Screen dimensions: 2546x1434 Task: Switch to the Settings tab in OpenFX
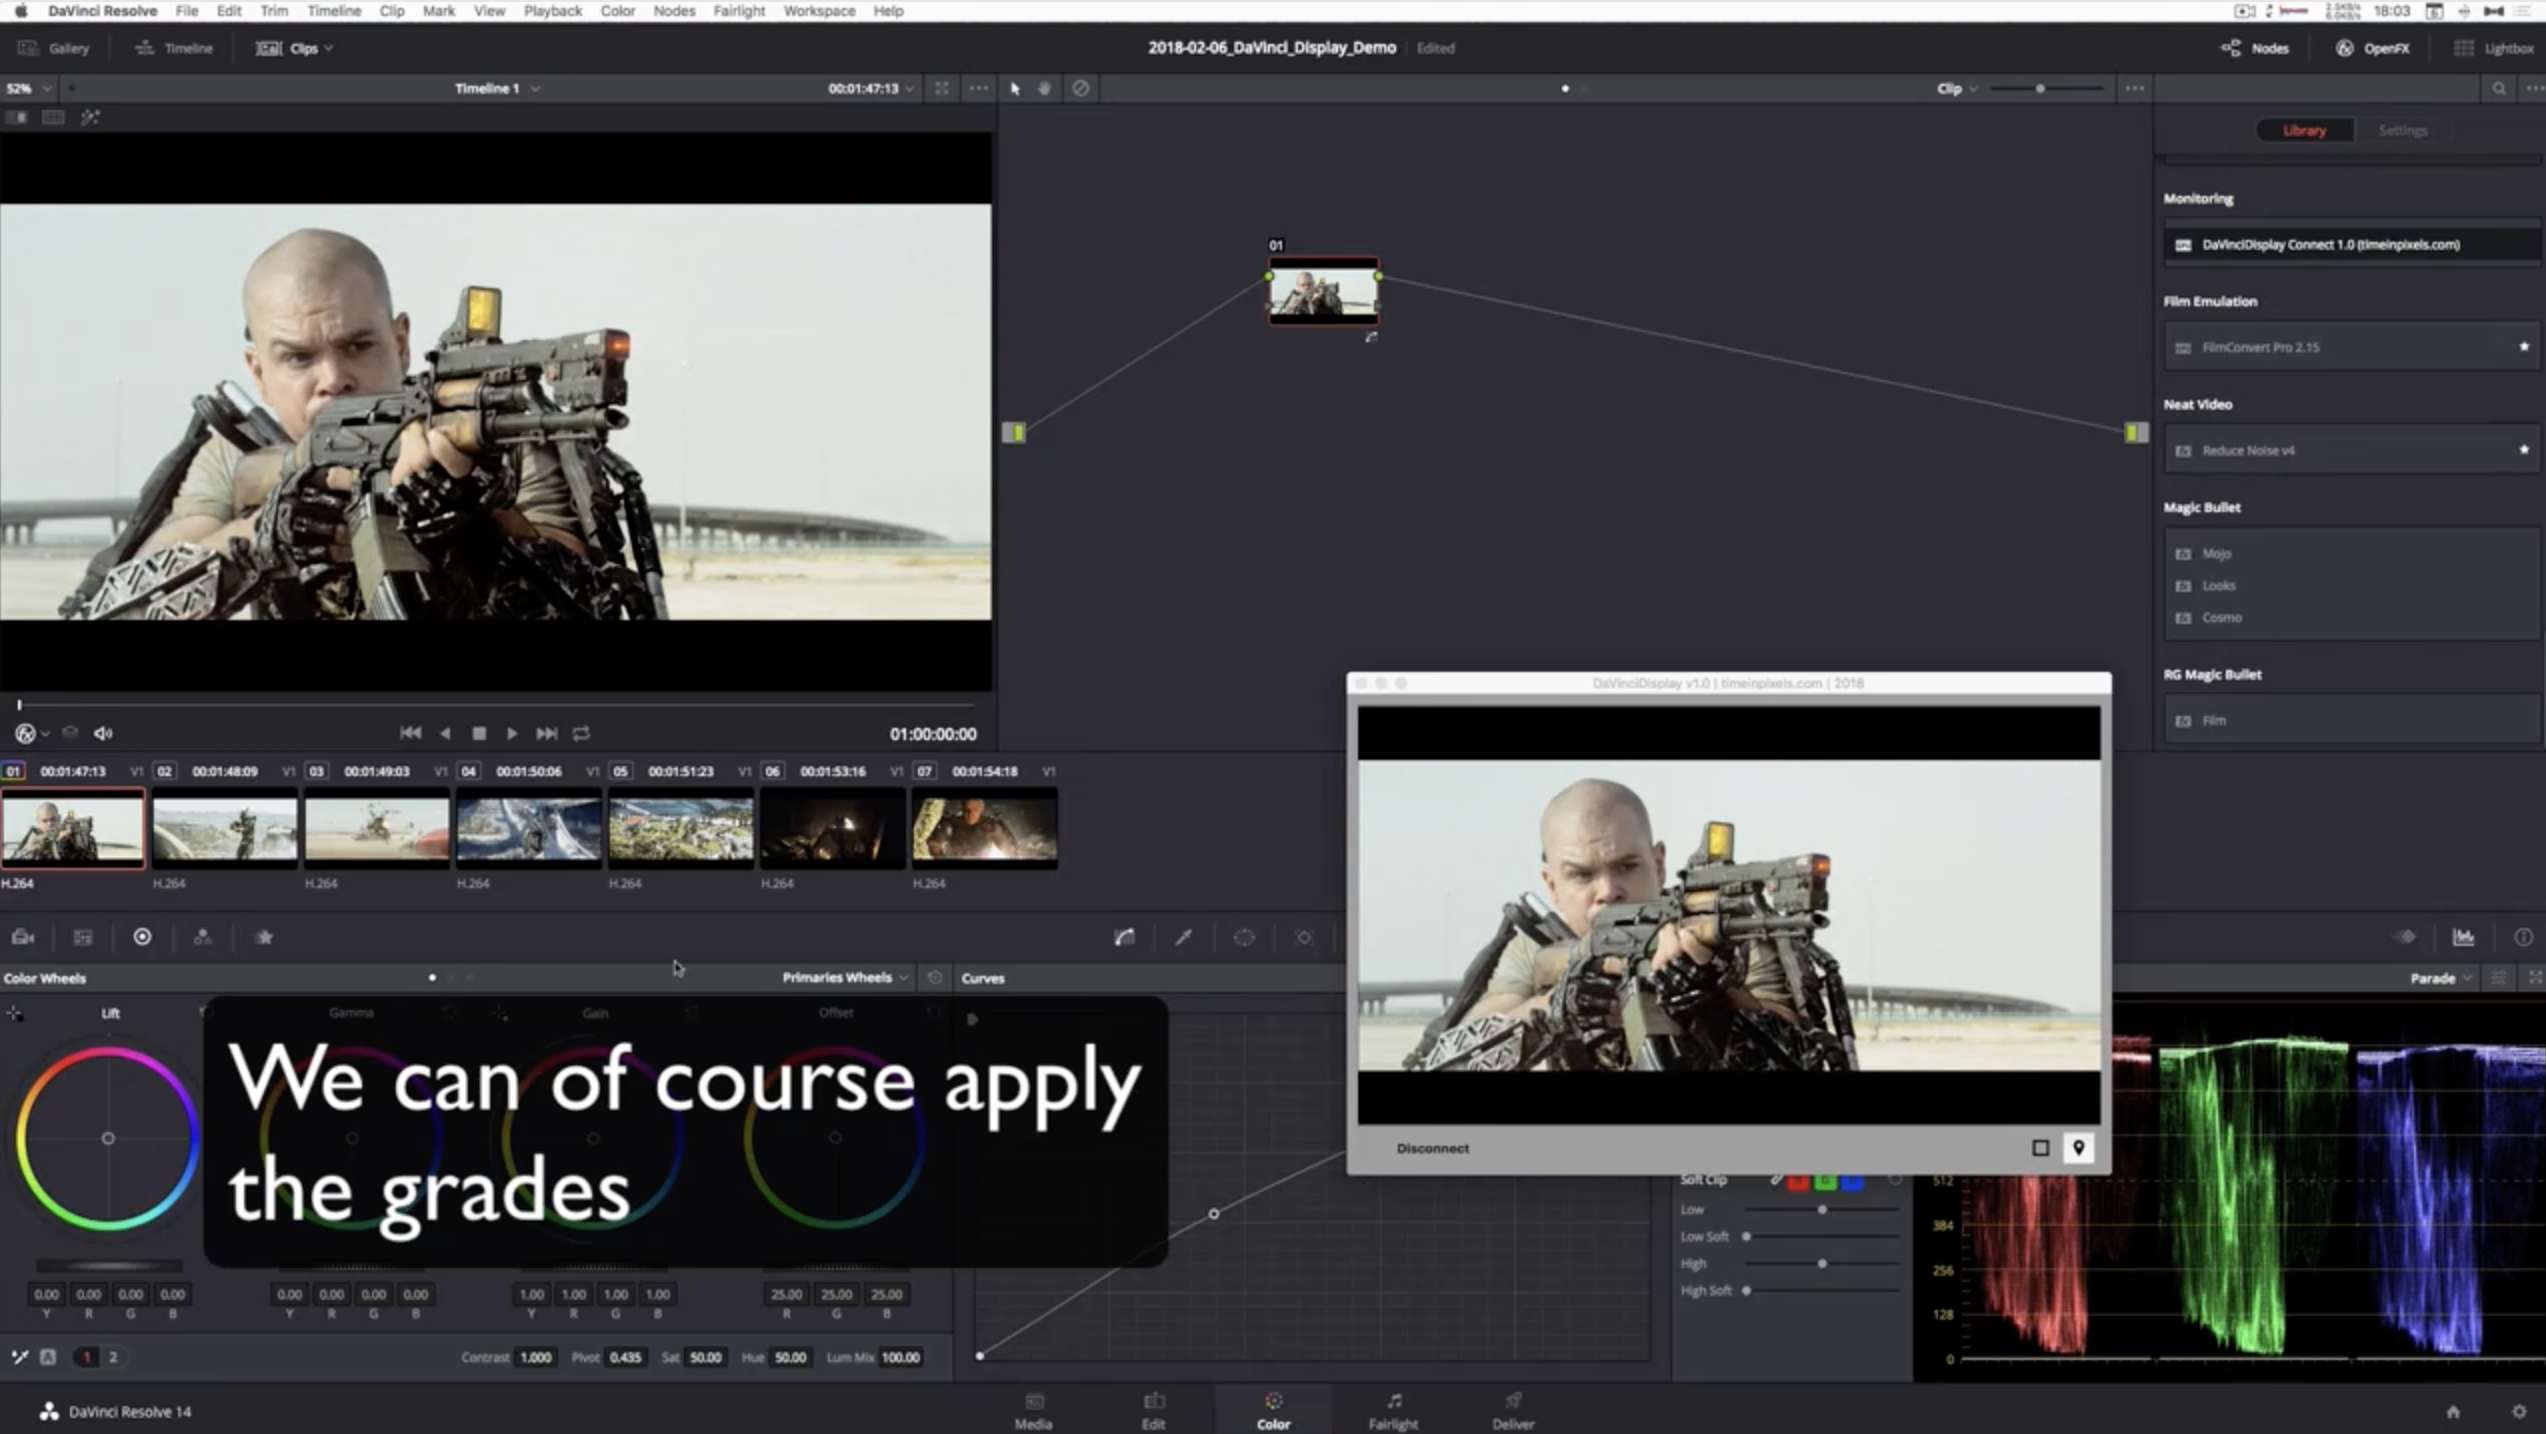(x=2403, y=130)
